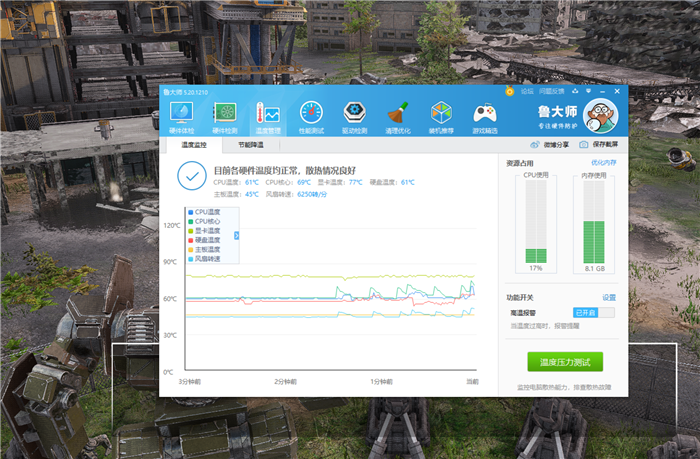This screenshot has width=700, height=459.
Task: Click the 鲁大师 mascot avatar
Action: (x=601, y=116)
